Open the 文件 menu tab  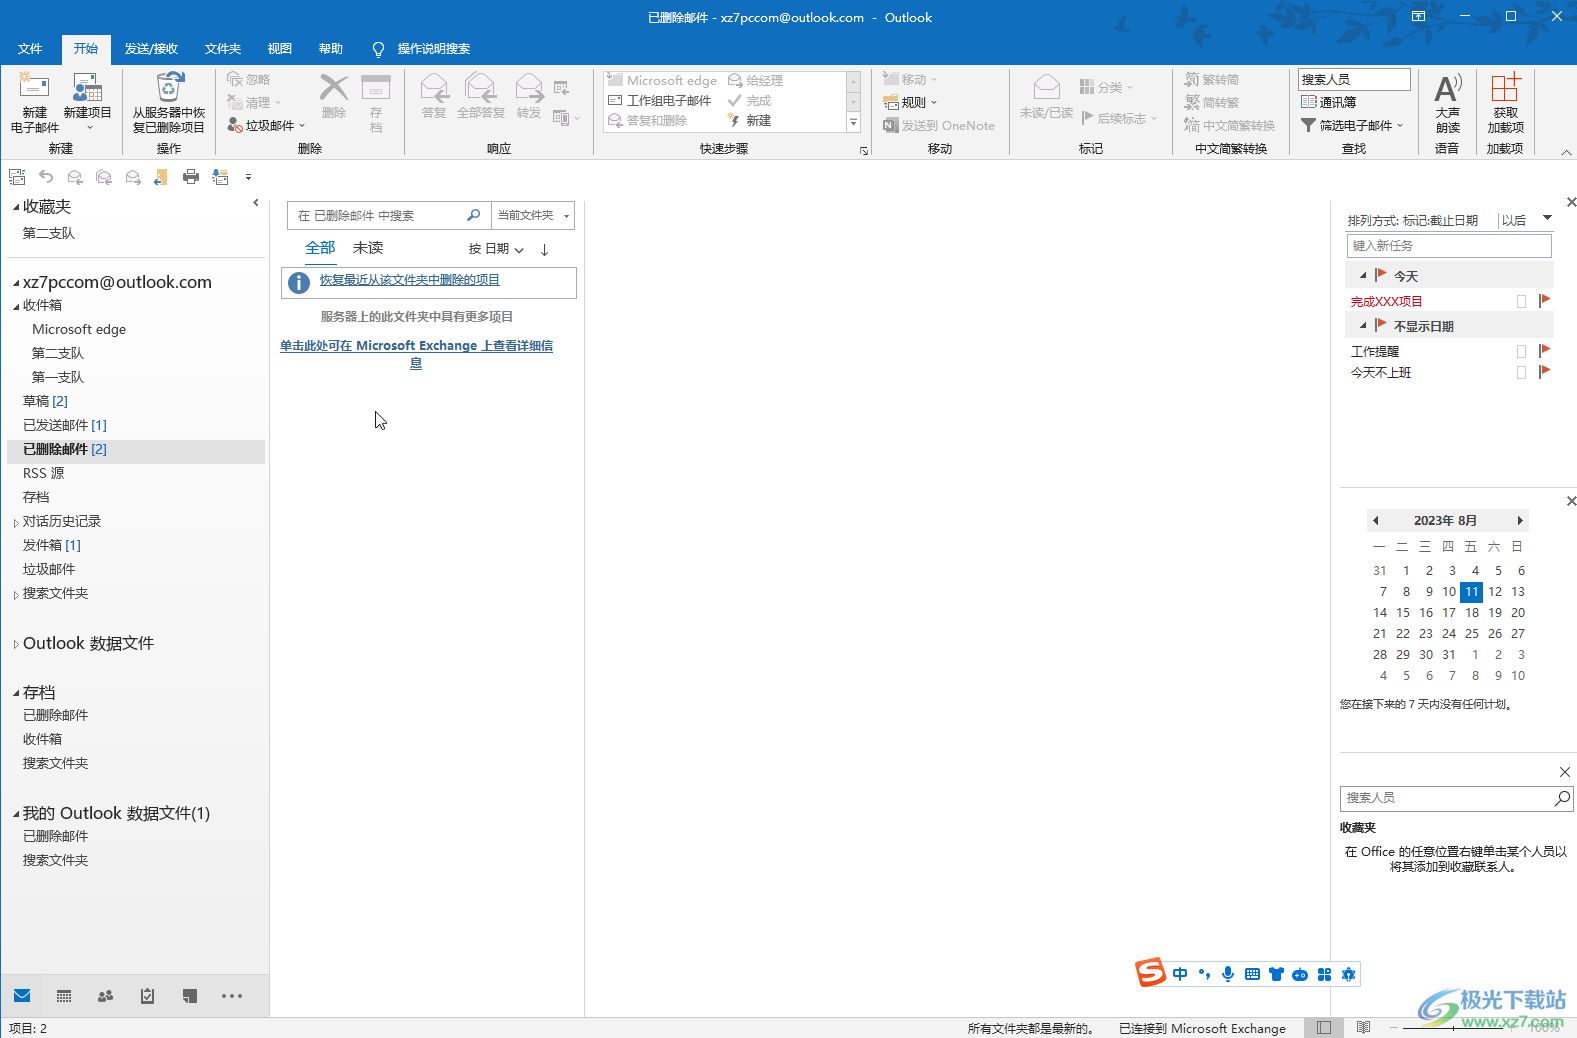coord(30,49)
